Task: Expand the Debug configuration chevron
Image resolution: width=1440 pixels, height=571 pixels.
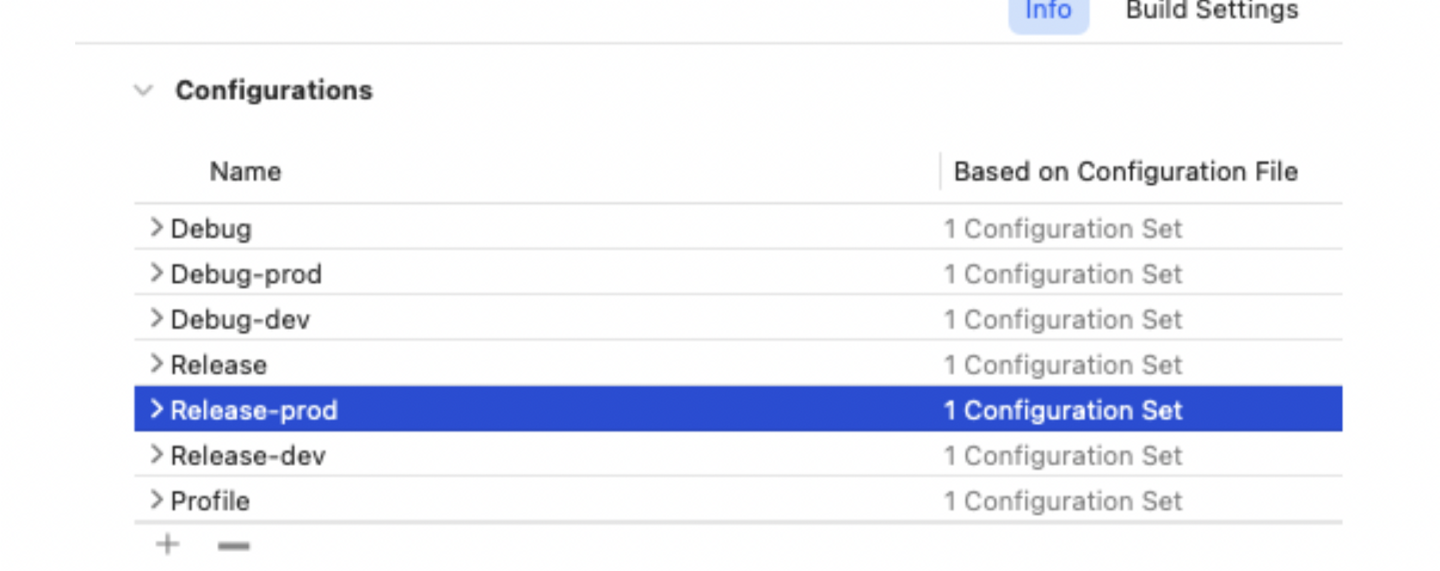Action: pos(156,228)
